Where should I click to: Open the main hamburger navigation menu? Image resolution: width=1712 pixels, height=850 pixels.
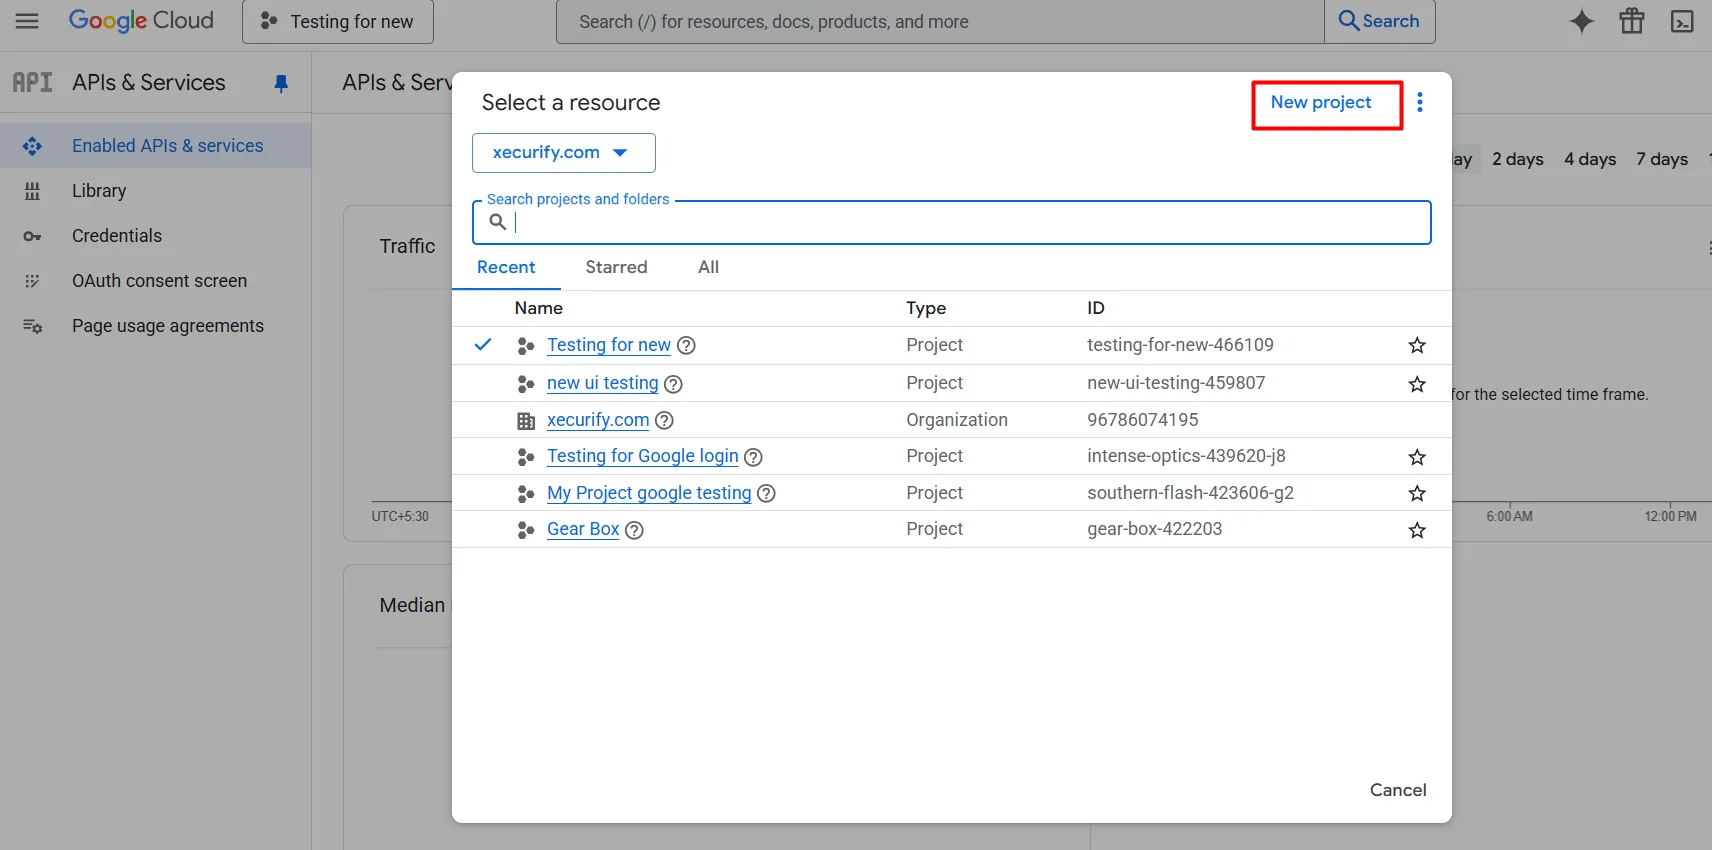[27, 21]
